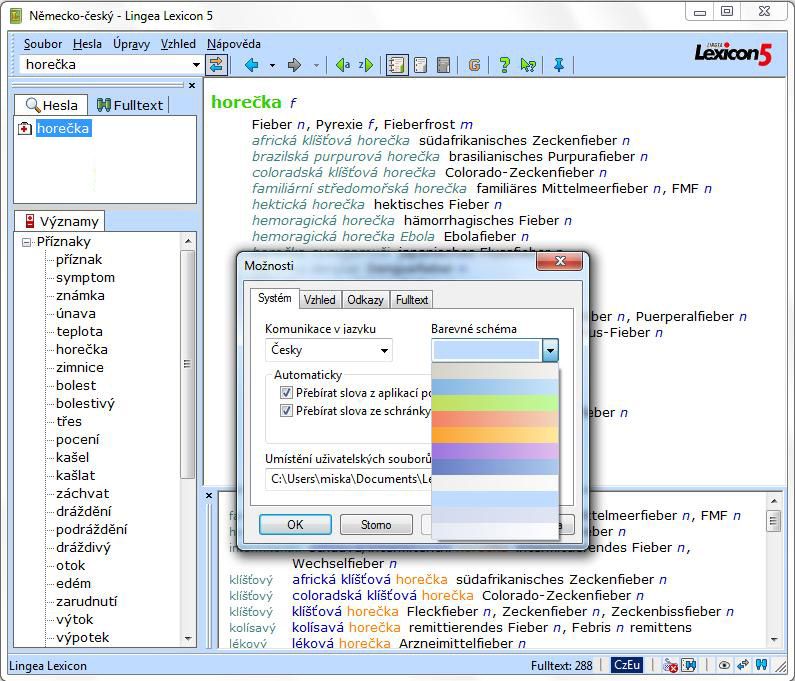Open the Nápověda menu
Screen dimensions: 795x681
tap(234, 44)
